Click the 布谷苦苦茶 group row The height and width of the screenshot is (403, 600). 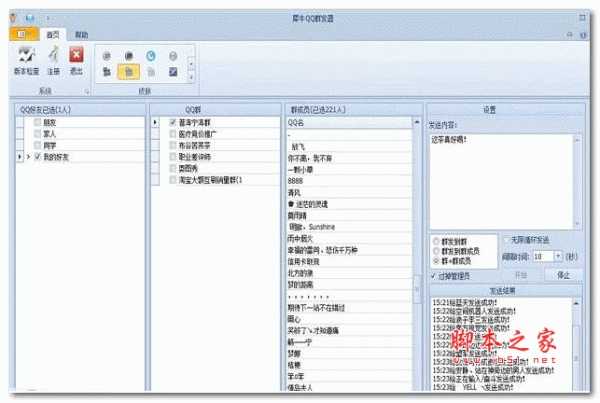click(x=215, y=145)
